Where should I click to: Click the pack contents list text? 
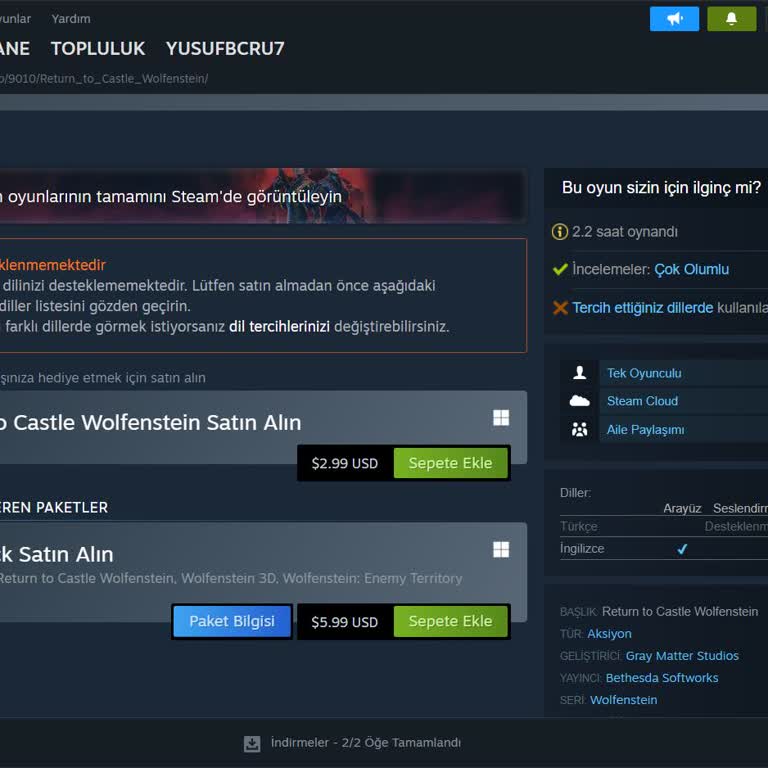pyautogui.click(x=231, y=578)
